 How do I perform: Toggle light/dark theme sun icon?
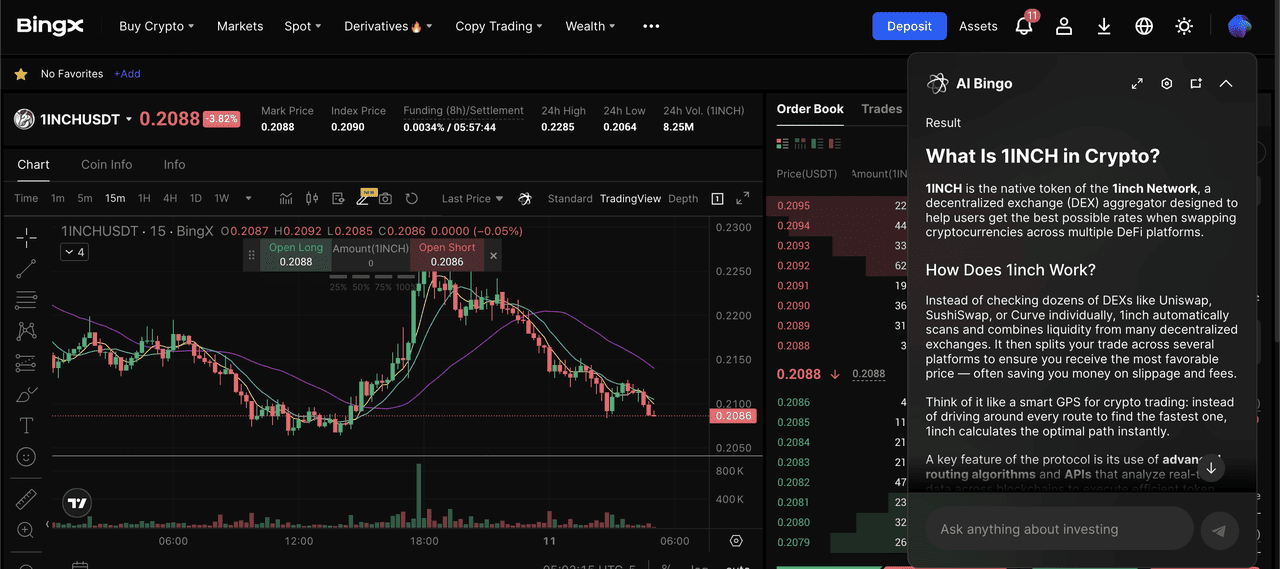[x=1184, y=27]
